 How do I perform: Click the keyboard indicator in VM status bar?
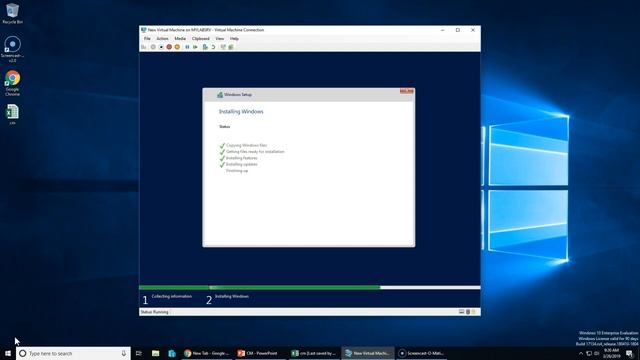pos(461,312)
